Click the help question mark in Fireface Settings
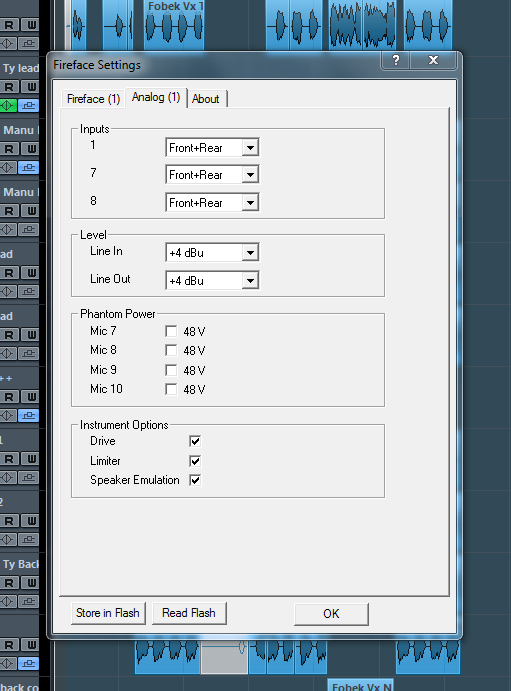Screen dimensions: 511x691 (396, 60)
